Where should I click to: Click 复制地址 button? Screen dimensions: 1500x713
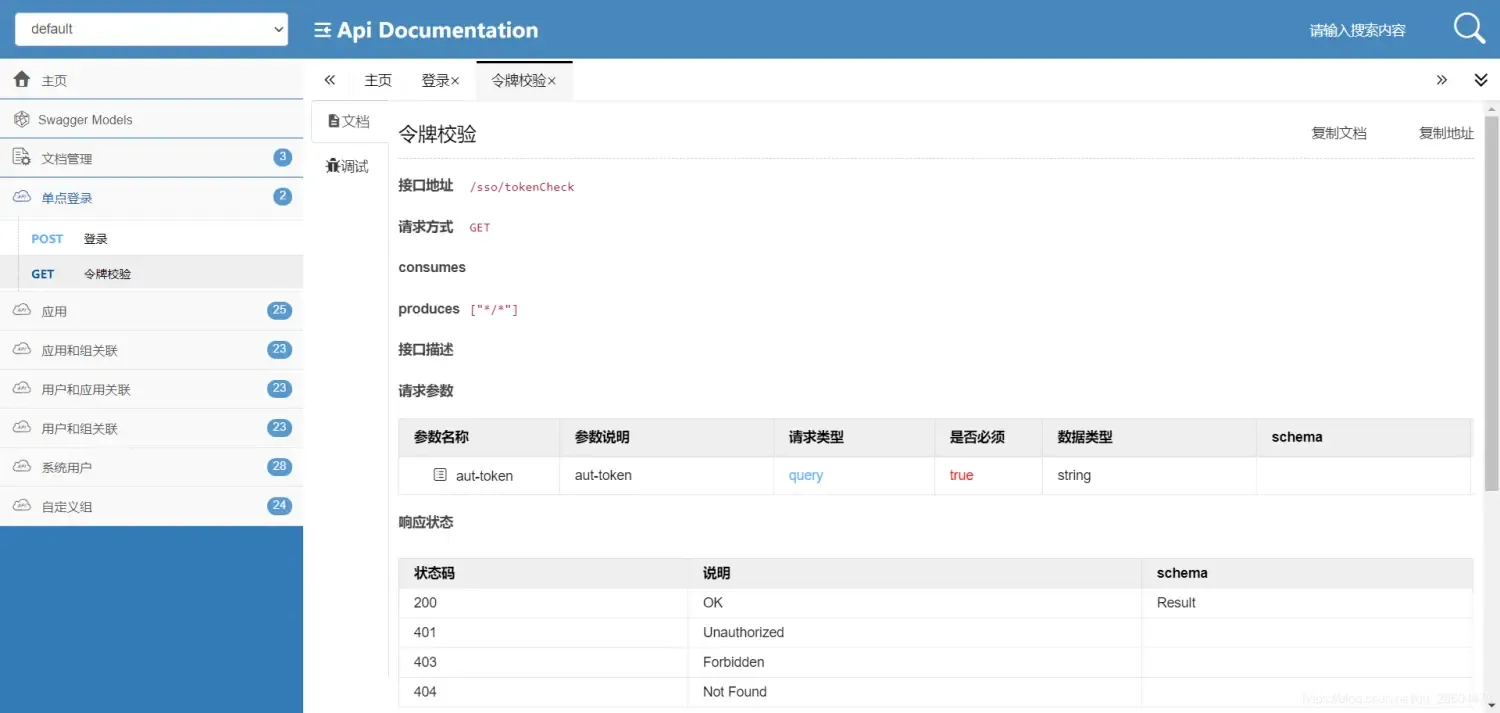click(1446, 133)
